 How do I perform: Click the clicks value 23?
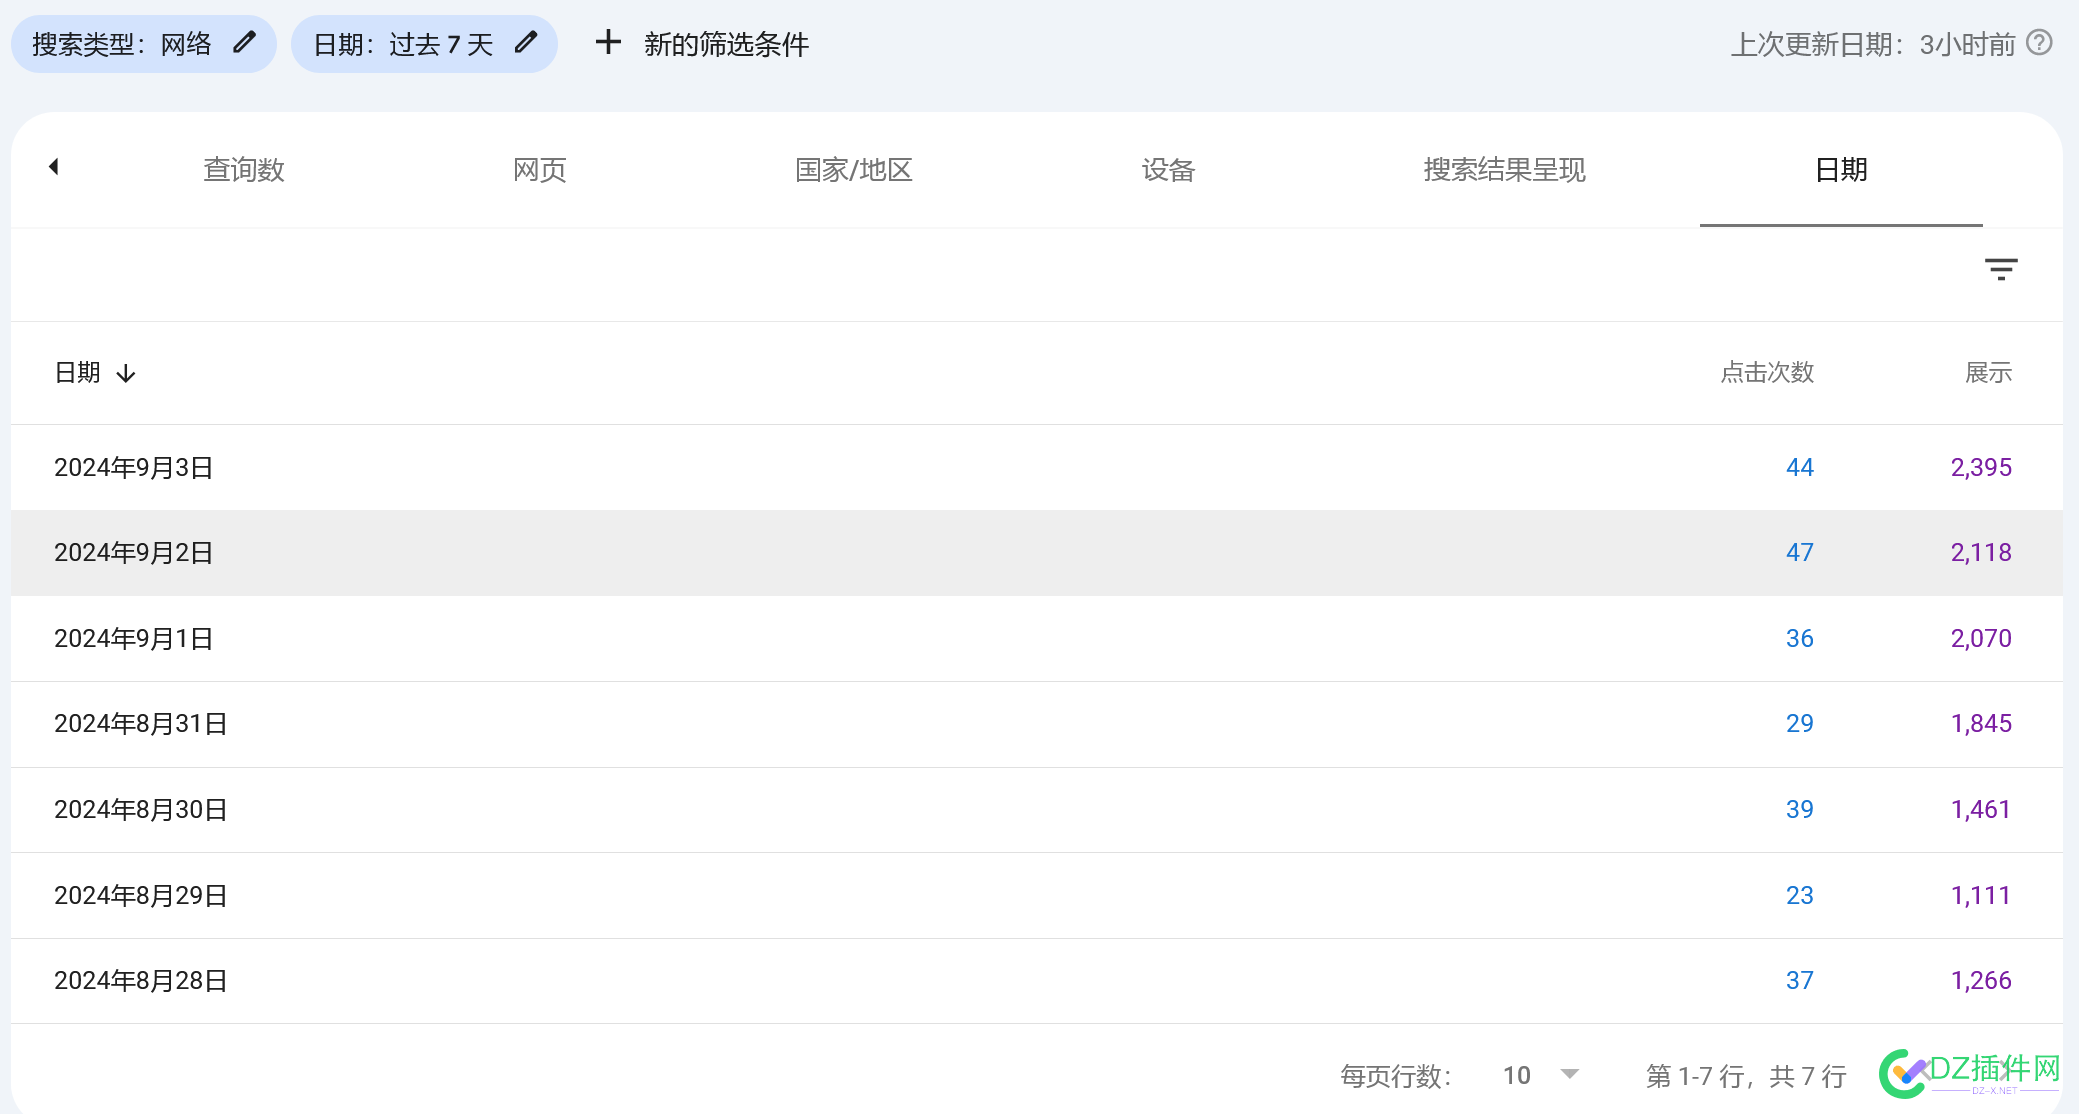point(1800,896)
